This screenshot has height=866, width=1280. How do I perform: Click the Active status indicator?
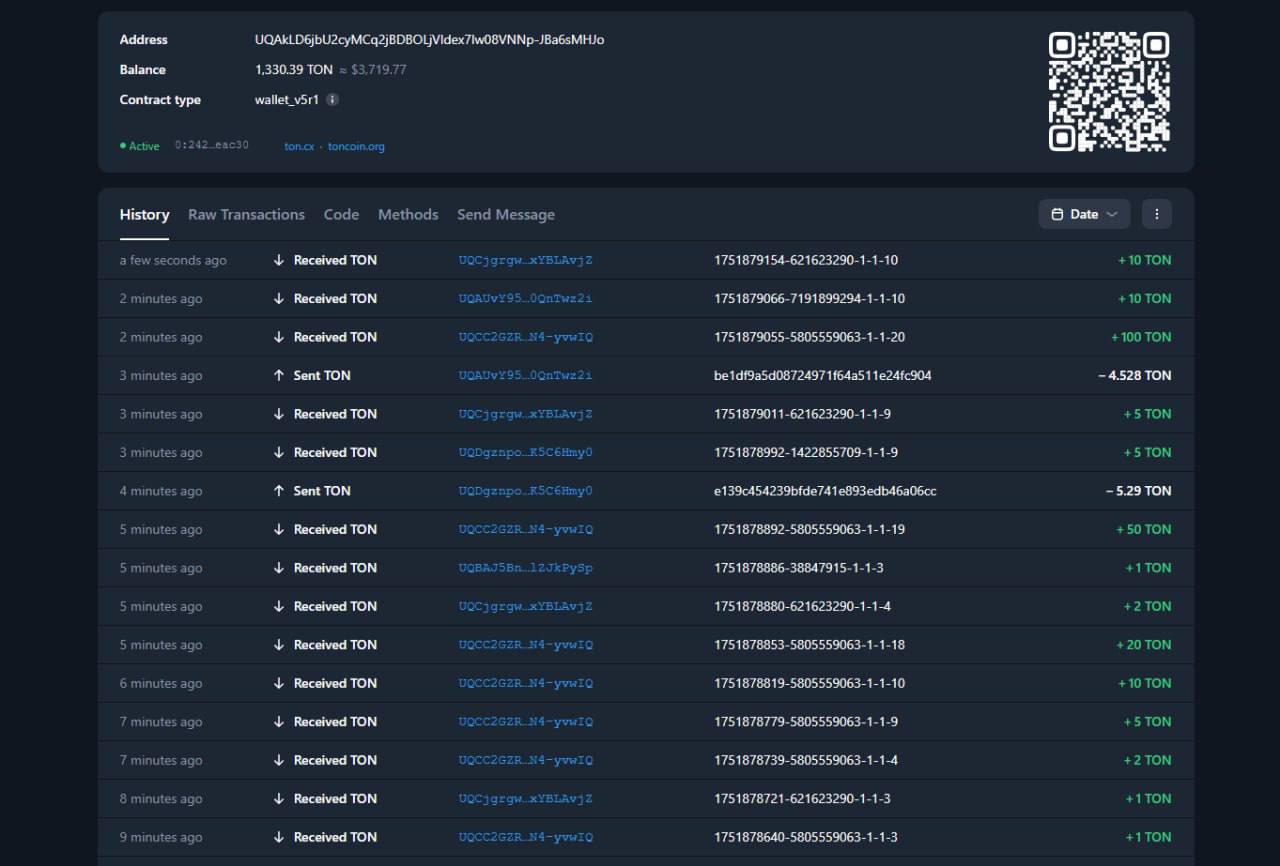click(x=140, y=146)
